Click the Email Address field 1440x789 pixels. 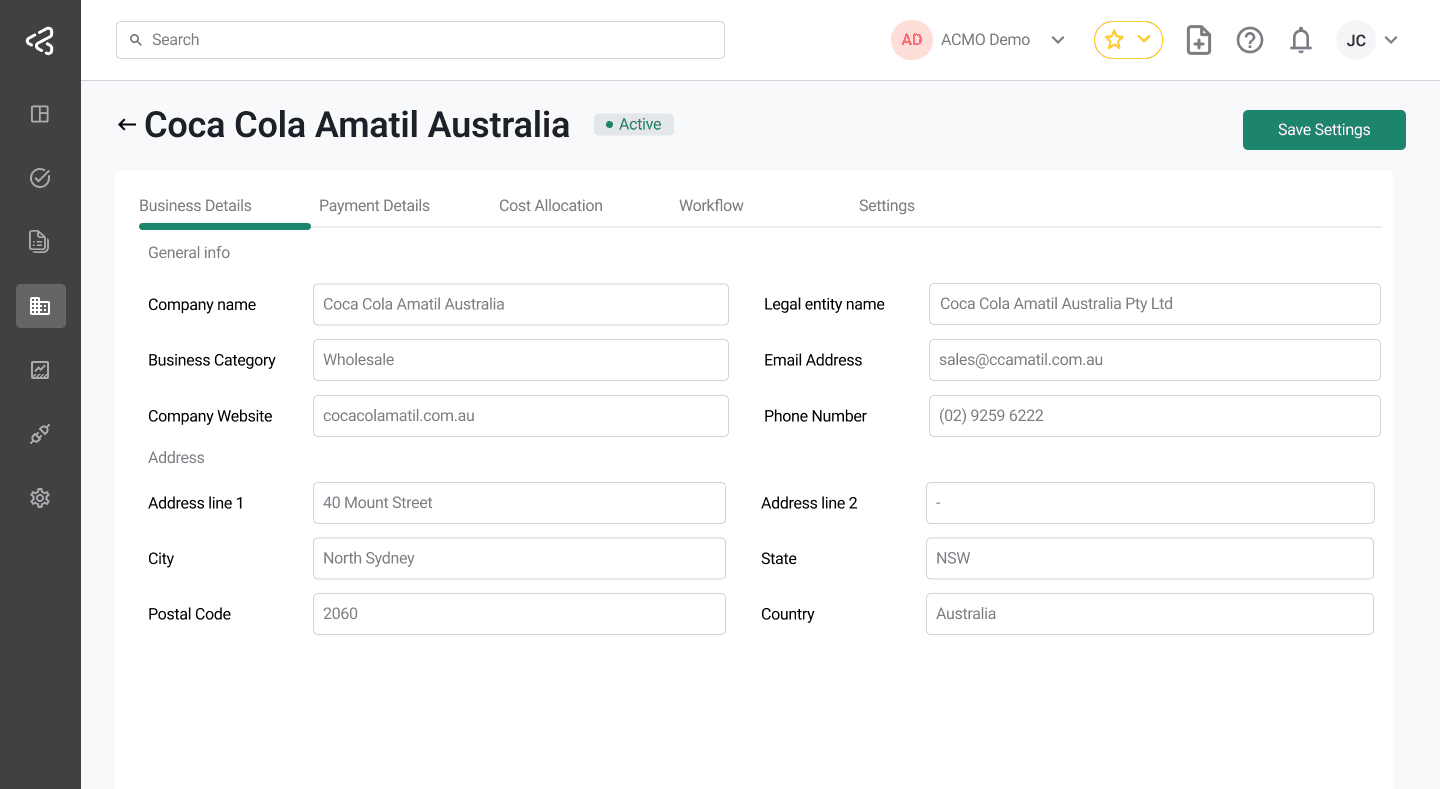click(1155, 360)
